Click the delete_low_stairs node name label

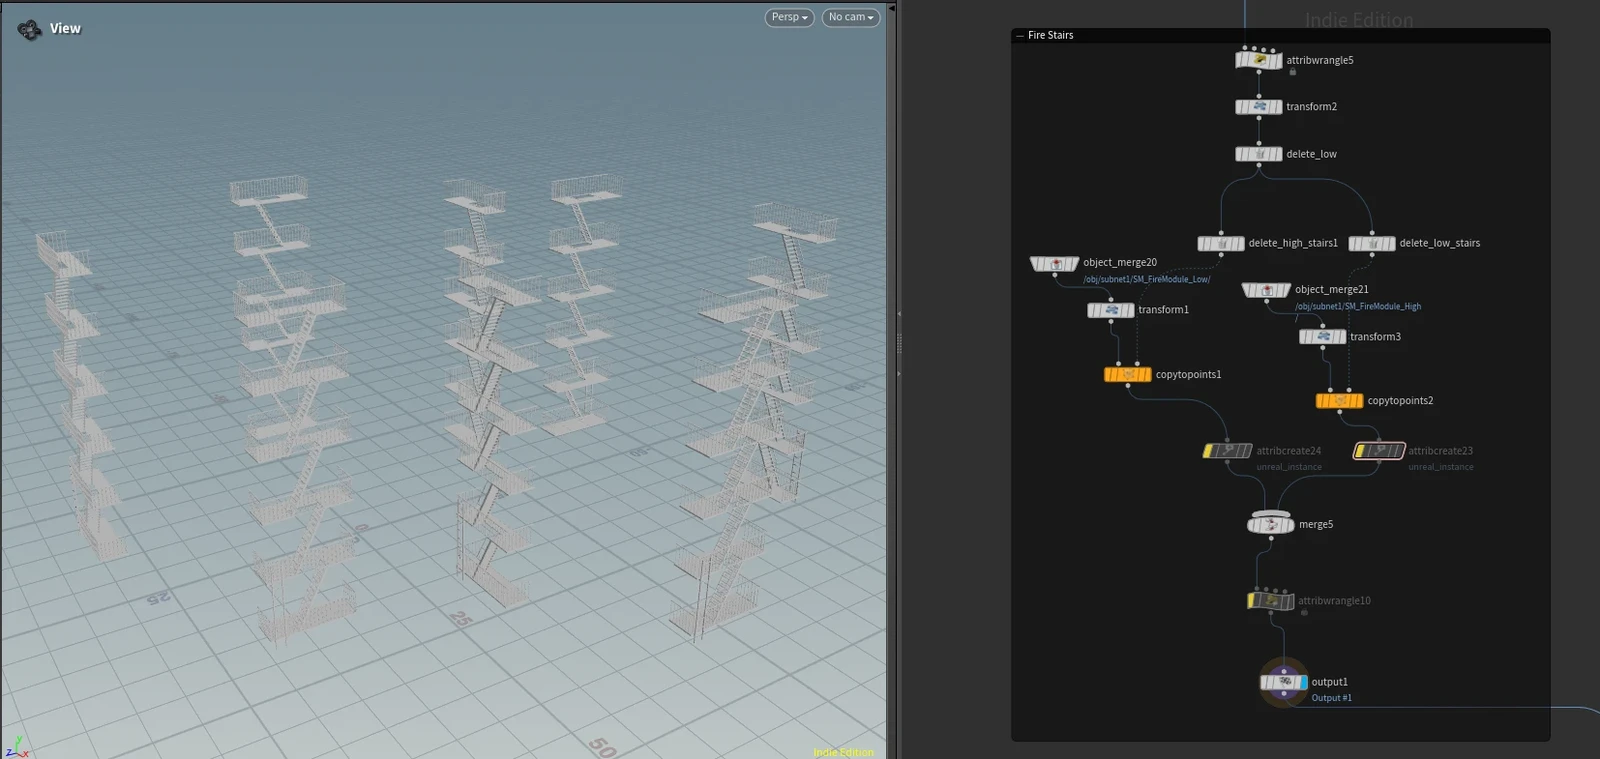1440,243
